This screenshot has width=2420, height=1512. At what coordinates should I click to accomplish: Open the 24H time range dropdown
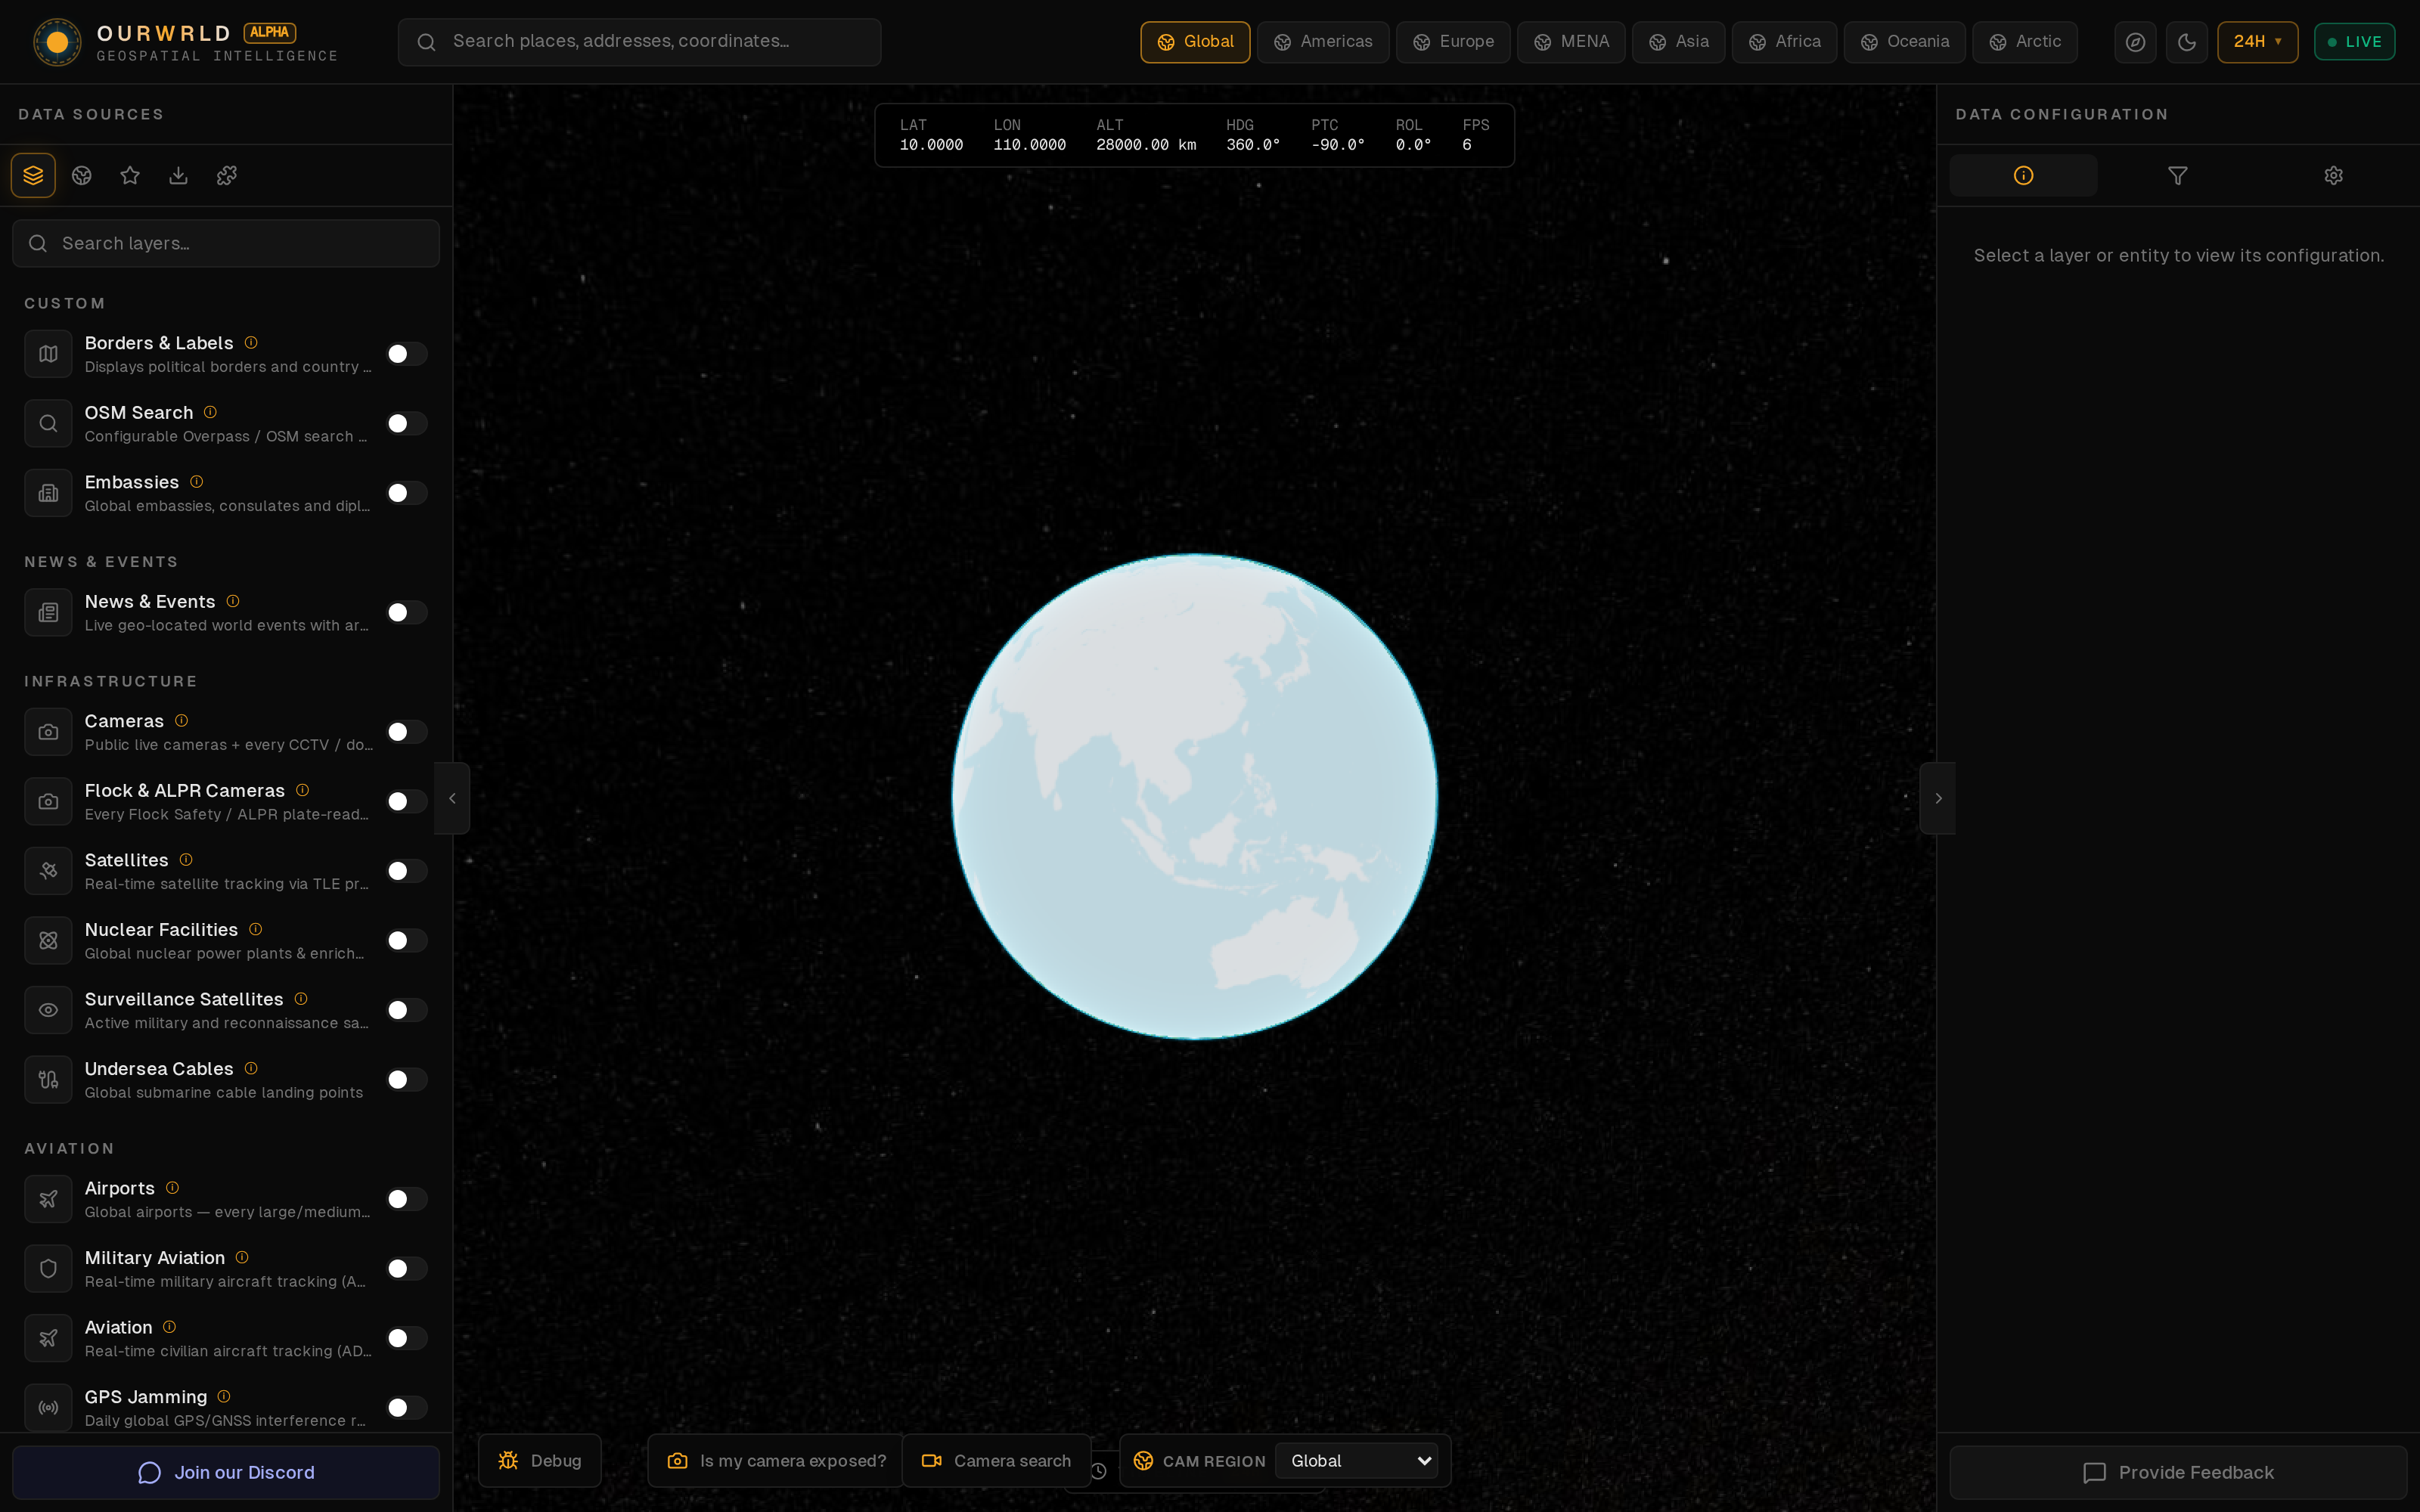(2257, 42)
